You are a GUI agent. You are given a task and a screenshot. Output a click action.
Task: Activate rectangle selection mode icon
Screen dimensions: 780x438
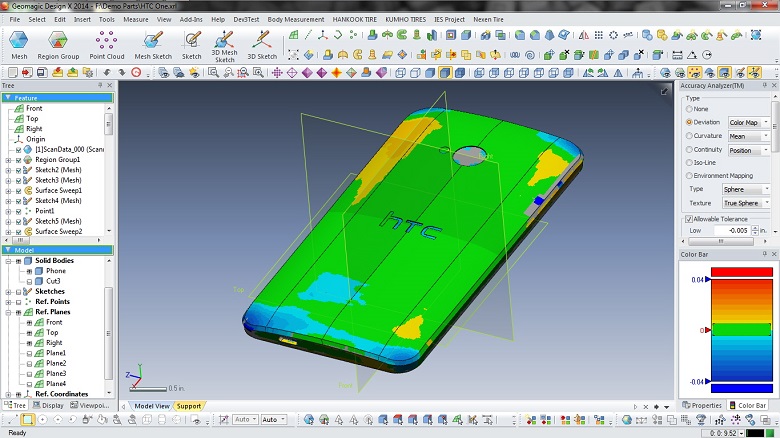(x=27, y=420)
